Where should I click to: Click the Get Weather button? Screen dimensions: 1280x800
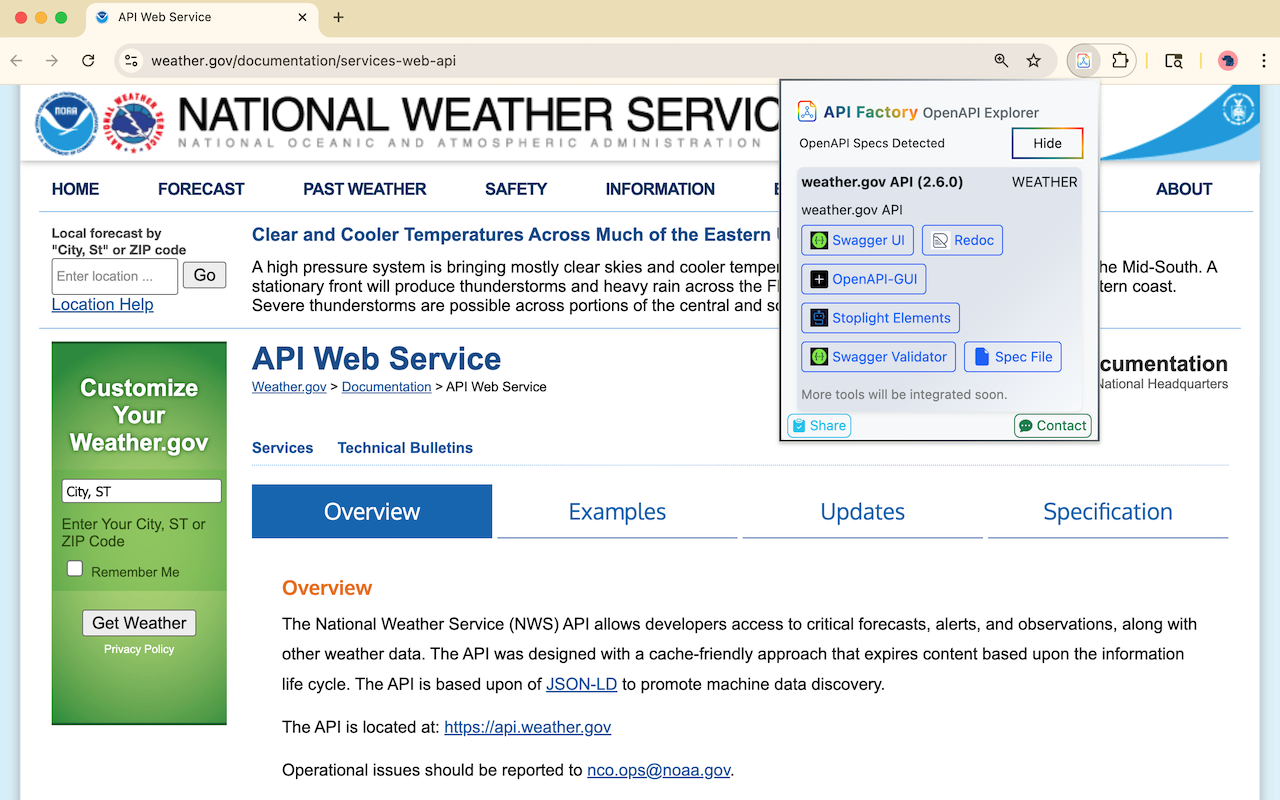click(x=139, y=623)
